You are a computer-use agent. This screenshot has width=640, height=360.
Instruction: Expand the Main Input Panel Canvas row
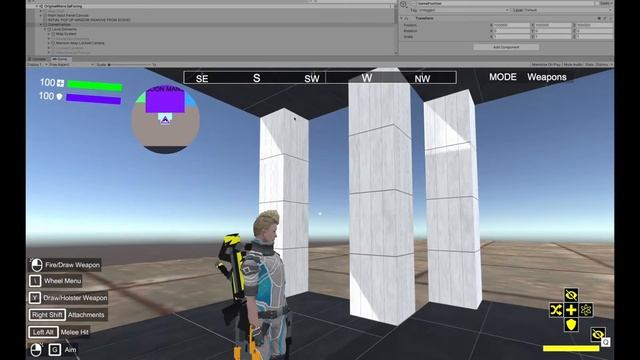(x=41, y=16)
